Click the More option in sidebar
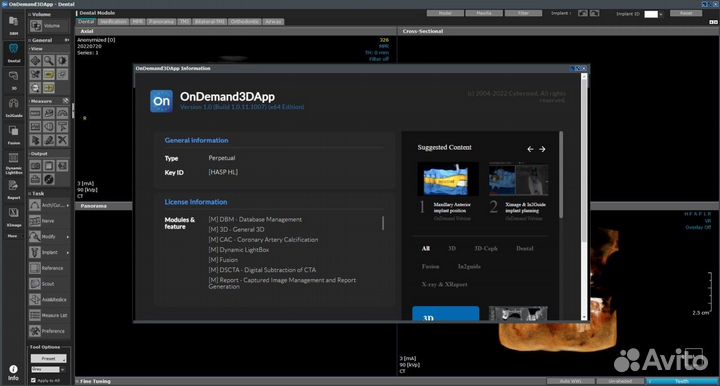Image resolution: width=720 pixels, height=386 pixels. tap(12, 236)
